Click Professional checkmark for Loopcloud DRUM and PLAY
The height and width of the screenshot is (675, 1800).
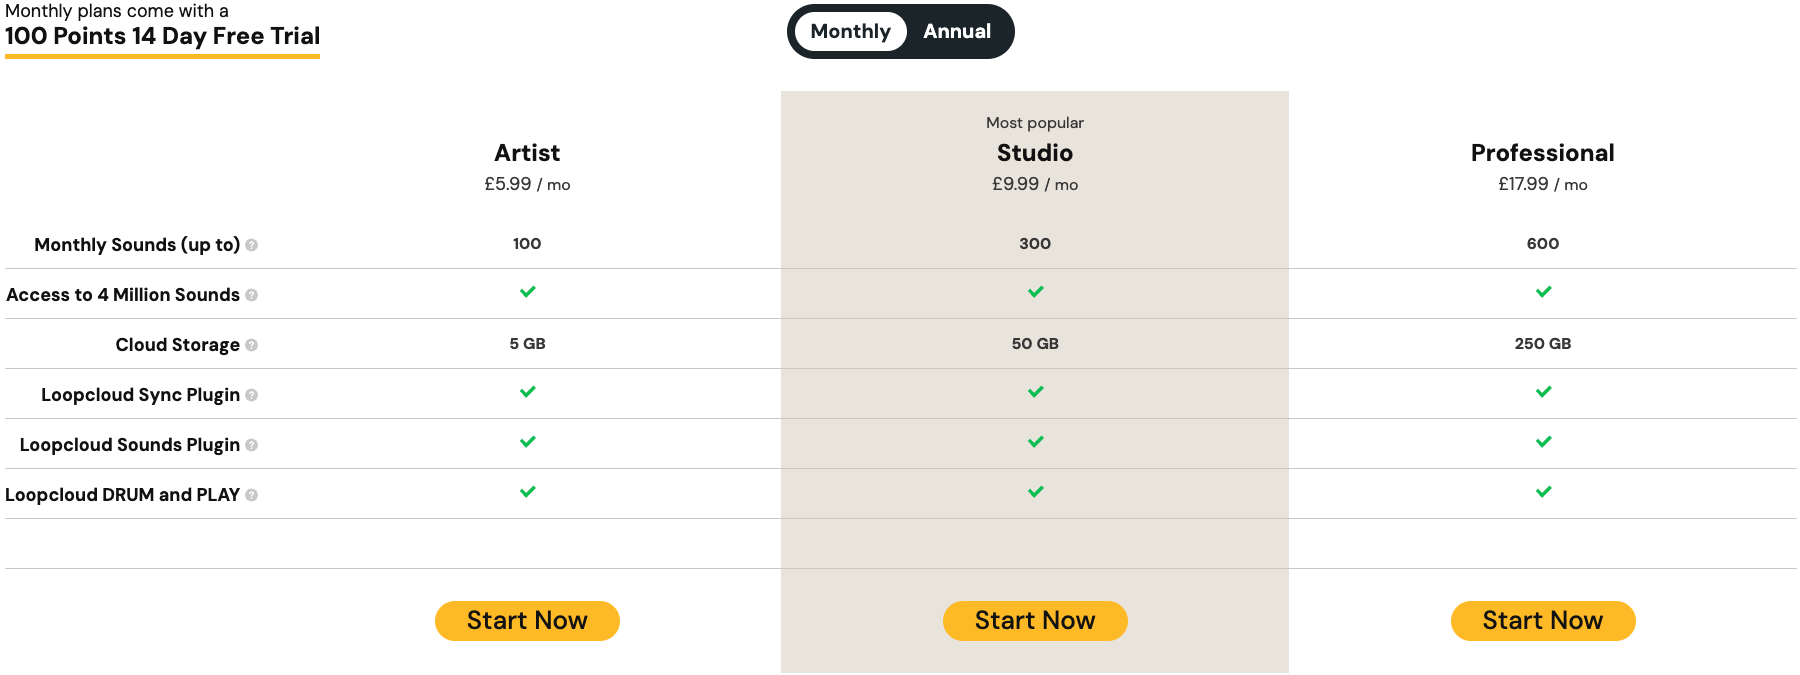(1543, 492)
